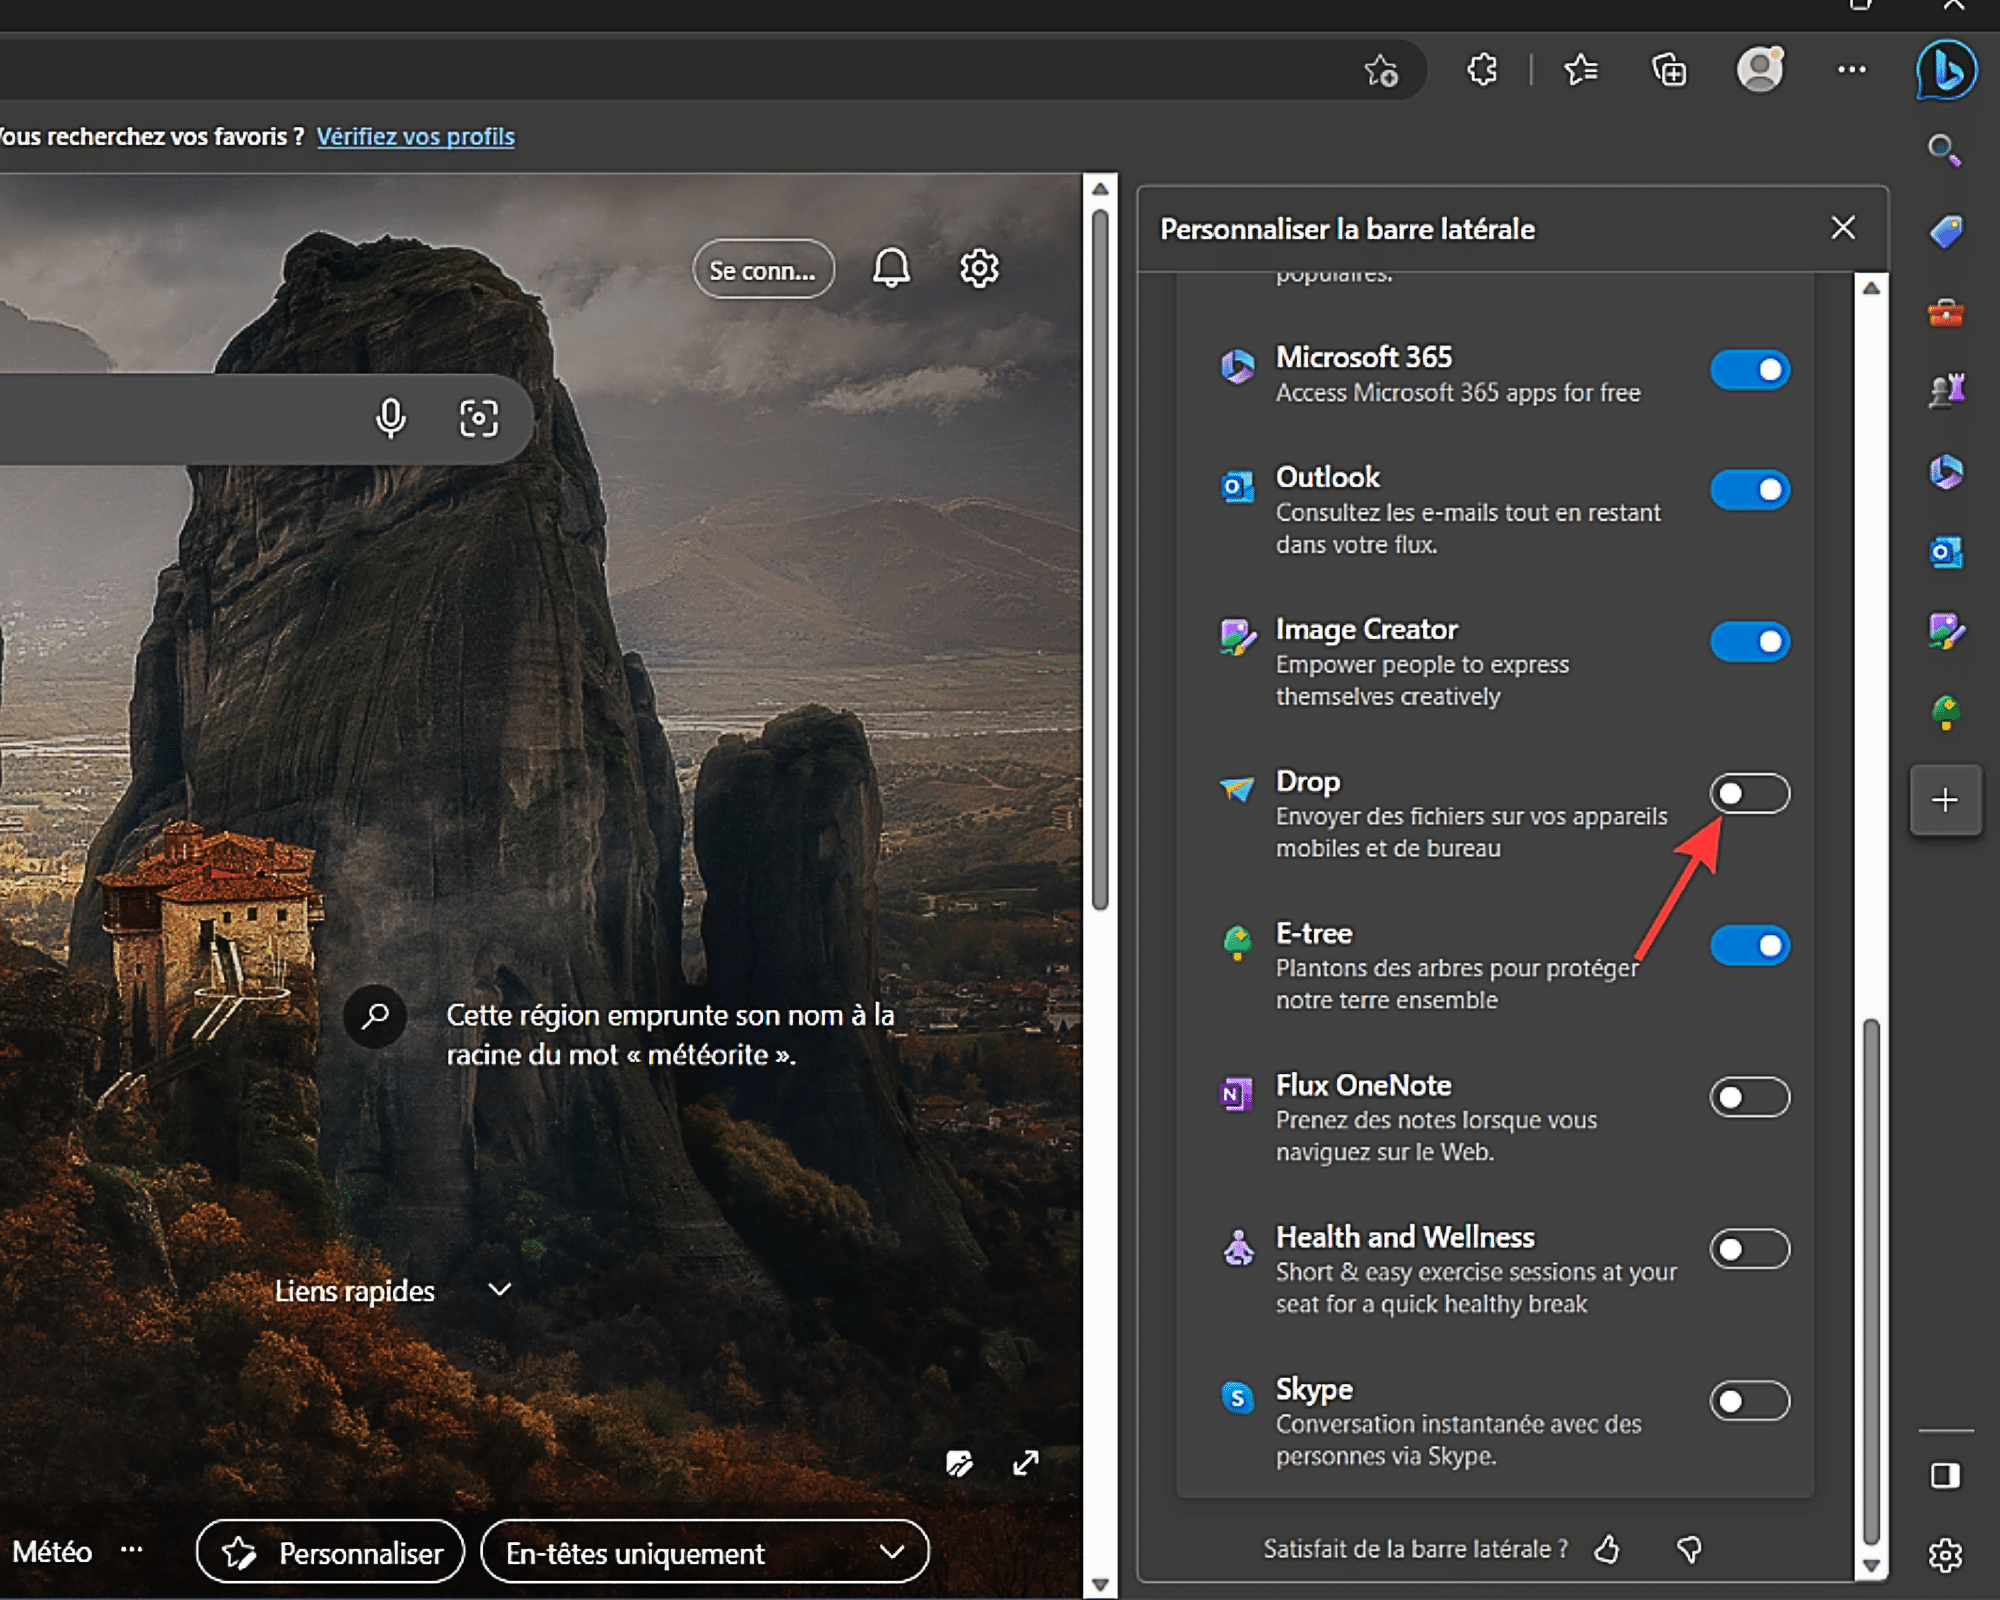
Task: Click the edit background image icon
Action: coord(959,1464)
